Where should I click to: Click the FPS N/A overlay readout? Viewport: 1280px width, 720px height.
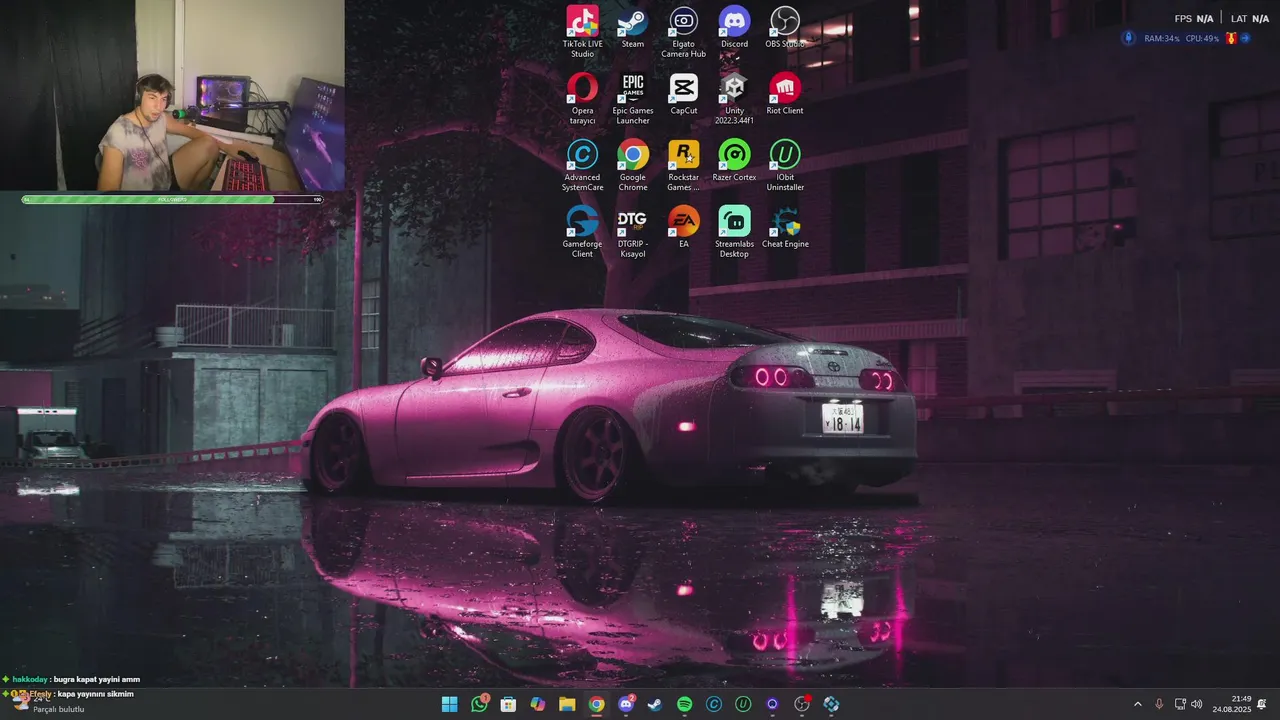pyautogui.click(x=1194, y=19)
